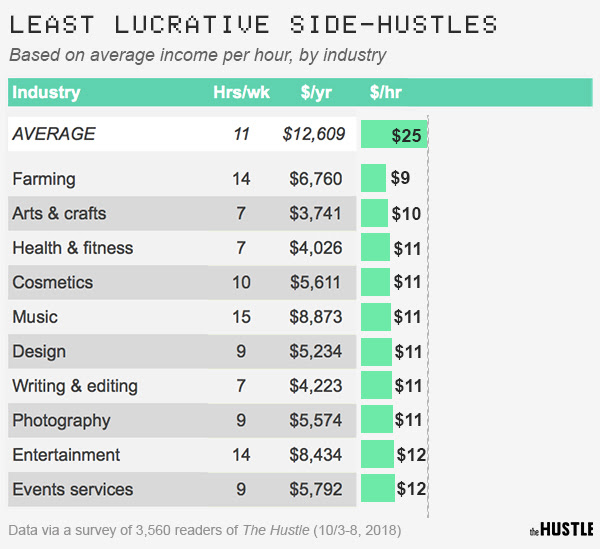The width and height of the screenshot is (600, 549).
Task: Click the Least Lucrative Side-Hustles title
Action: point(253,24)
